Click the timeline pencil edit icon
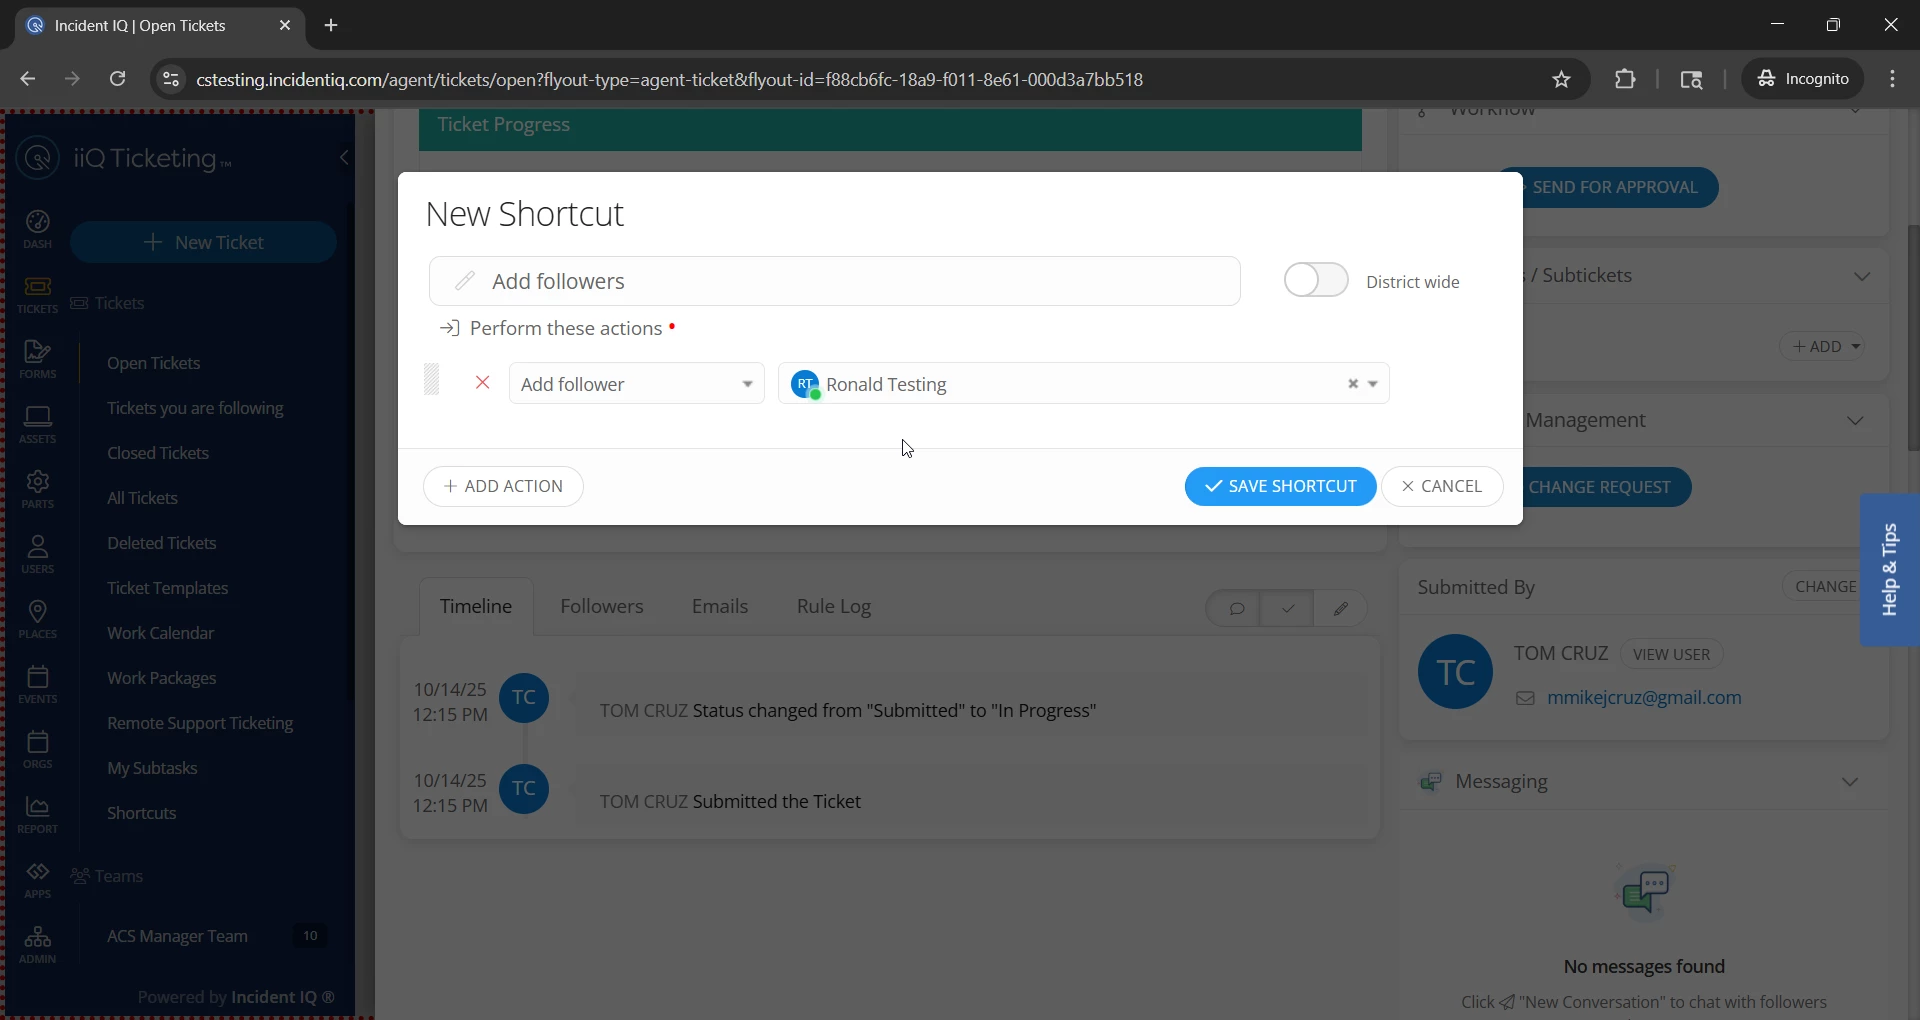The image size is (1920, 1020). pyautogui.click(x=1341, y=608)
